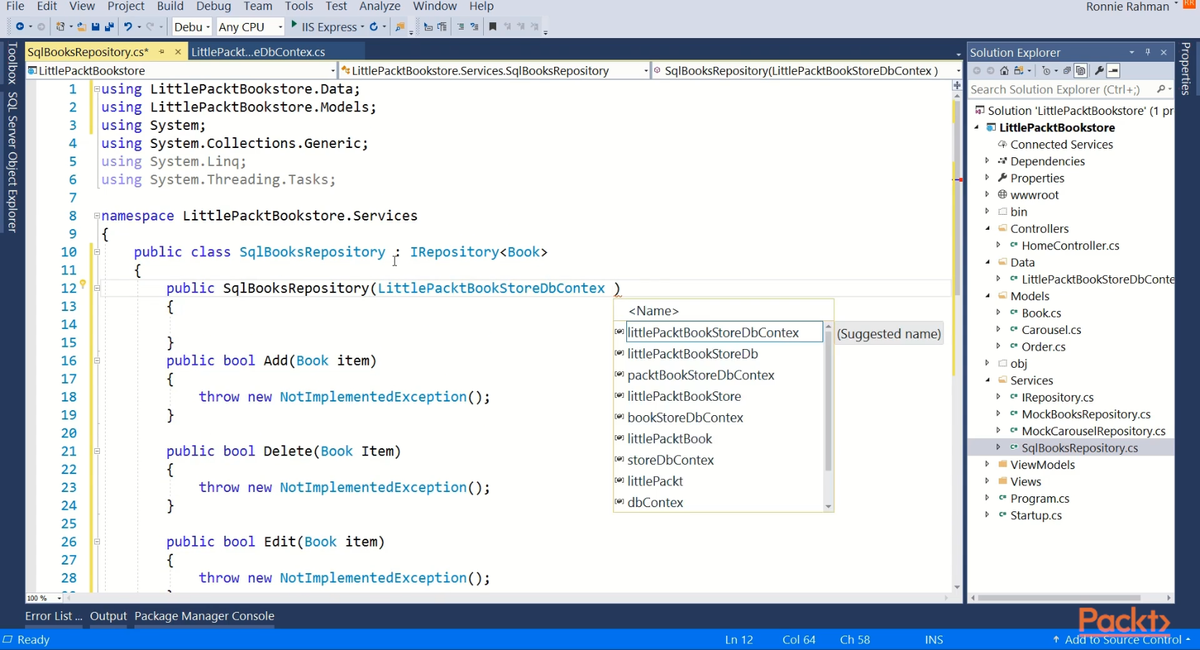
Task: Click the Pending Changes Filter clock icon
Action: 1046,71
